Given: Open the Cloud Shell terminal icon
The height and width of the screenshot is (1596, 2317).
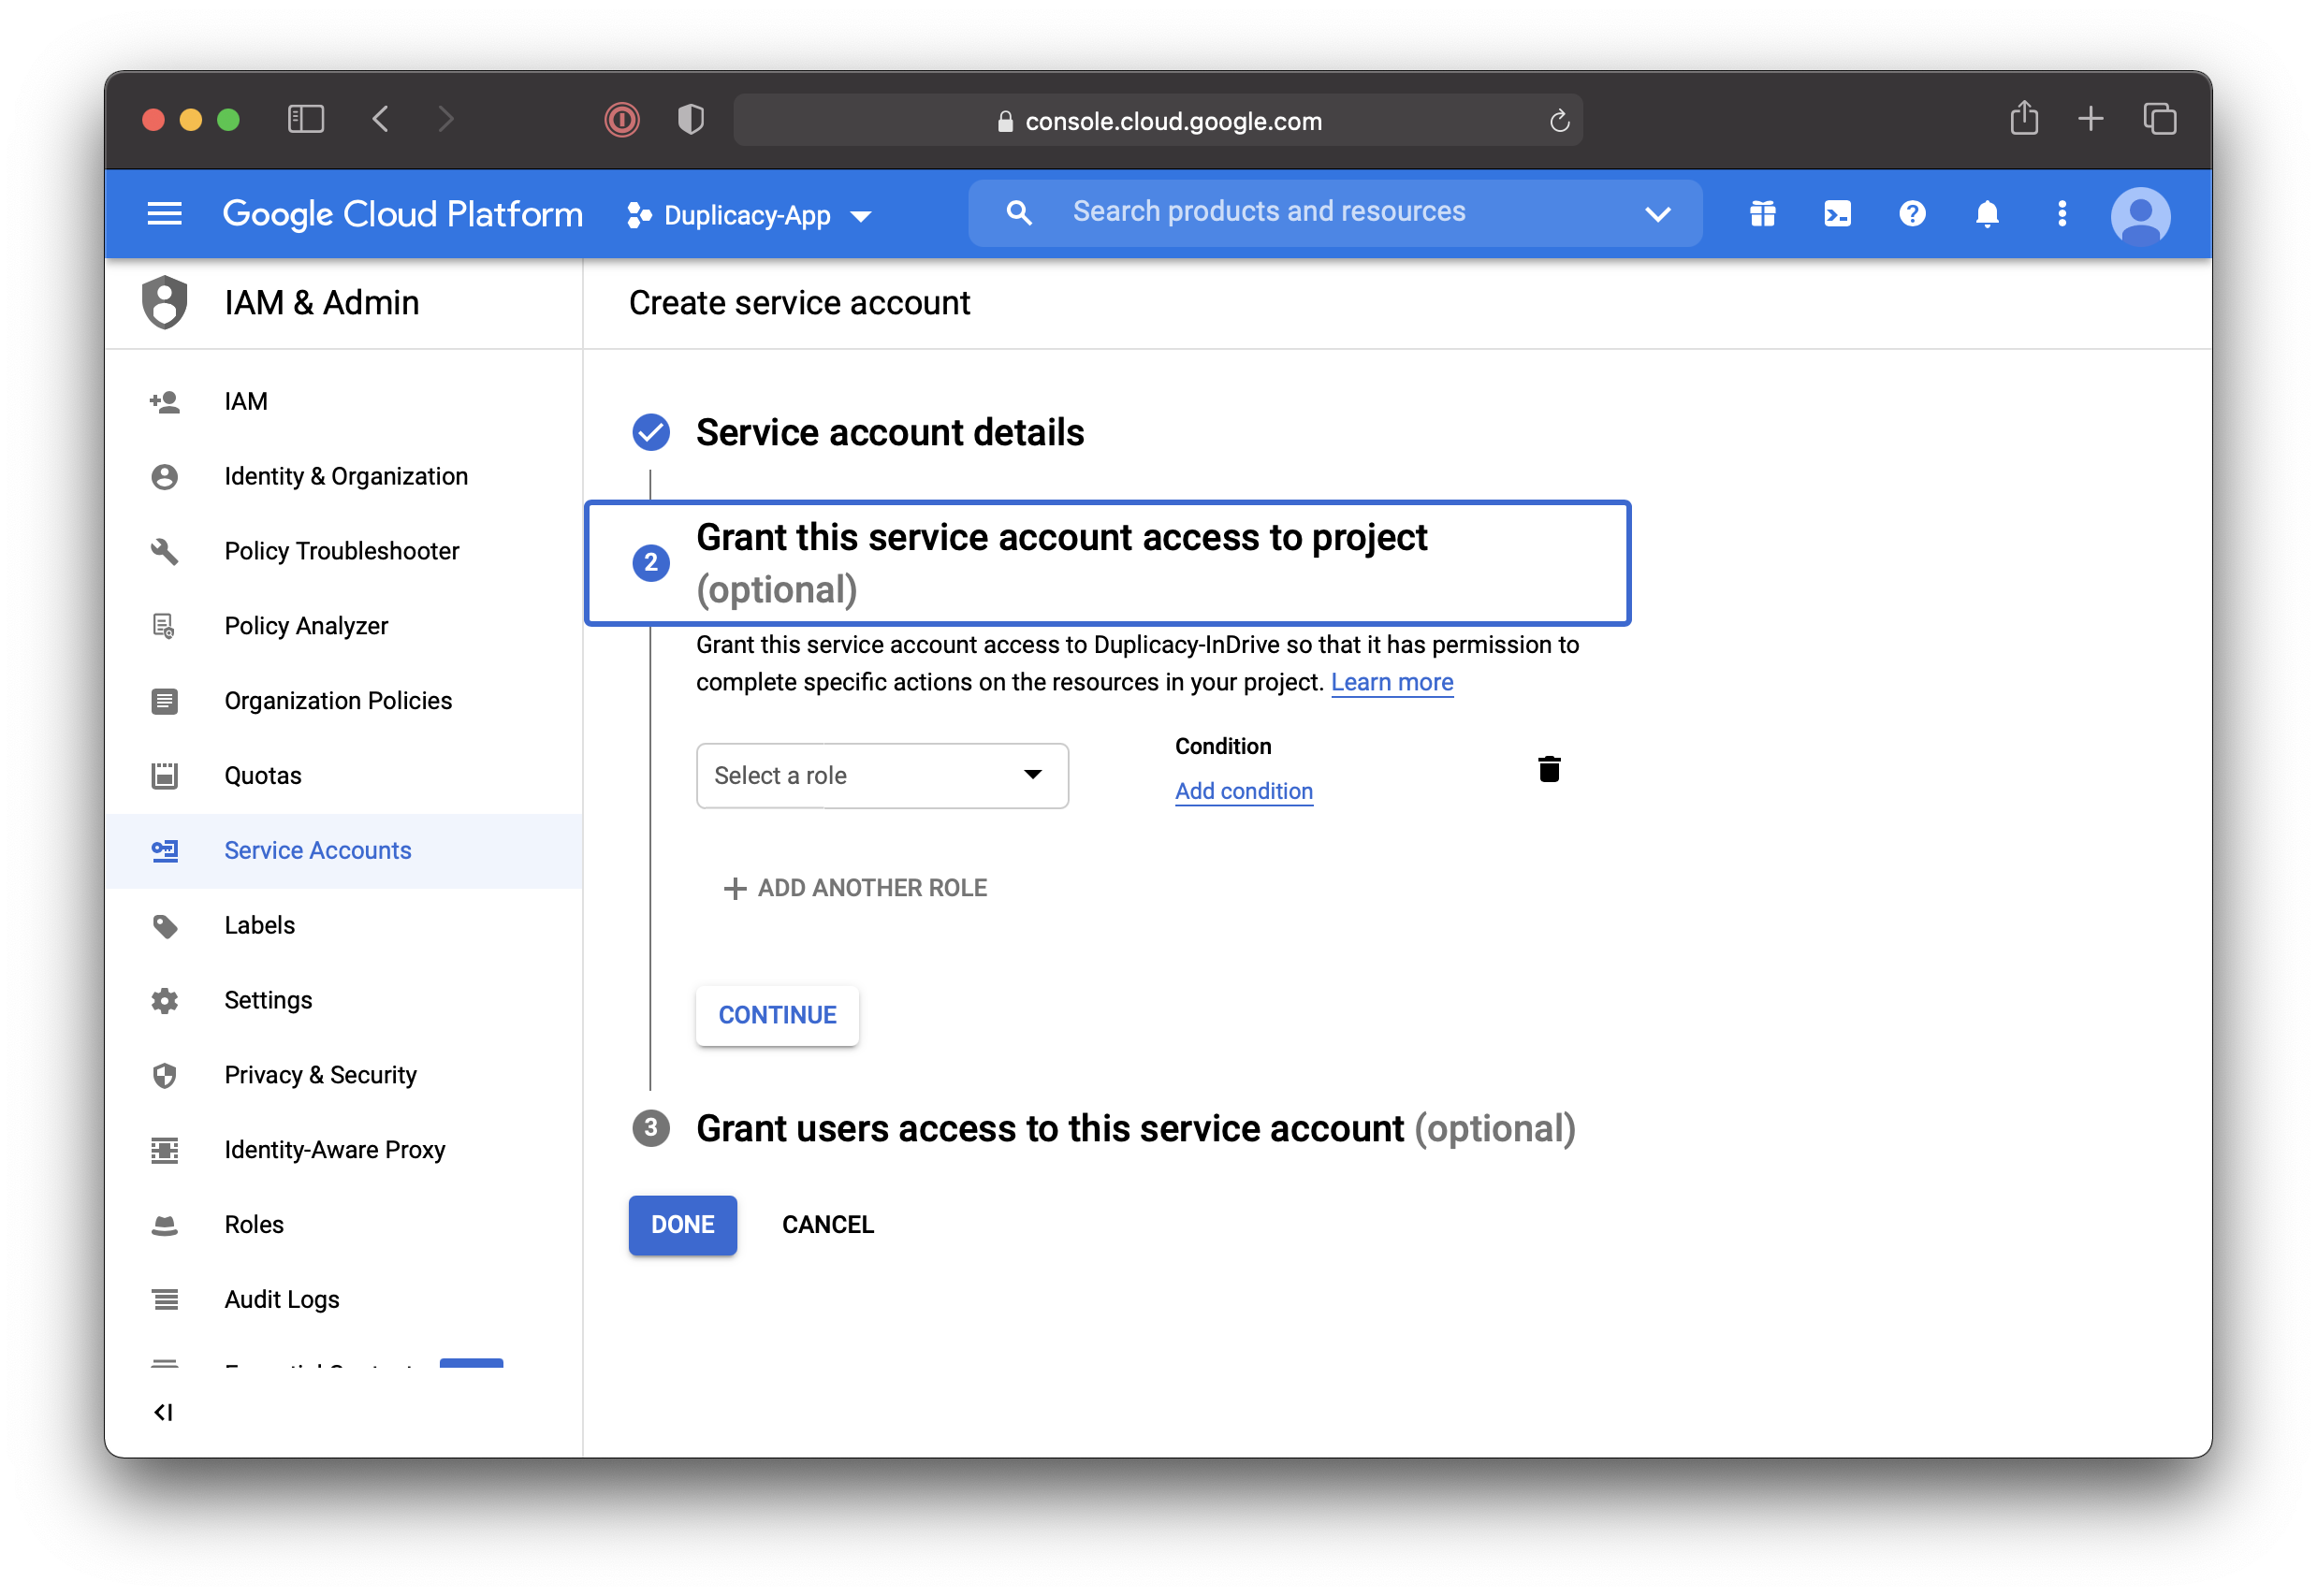Looking at the screenshot, I should click(1837, 214).
